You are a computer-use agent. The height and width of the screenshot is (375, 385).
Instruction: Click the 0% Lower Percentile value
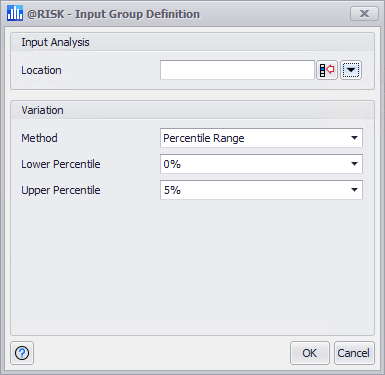[x=172, y=164]
